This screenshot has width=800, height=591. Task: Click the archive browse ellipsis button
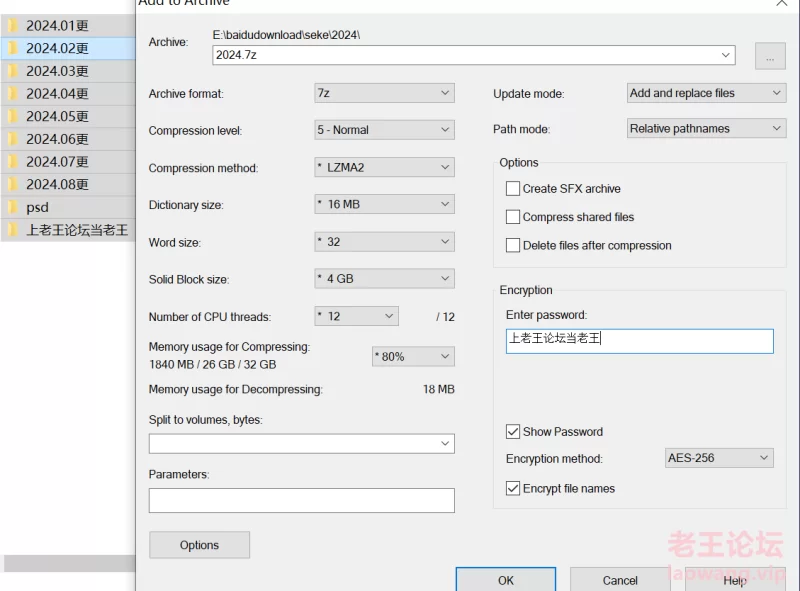[770, 56]
